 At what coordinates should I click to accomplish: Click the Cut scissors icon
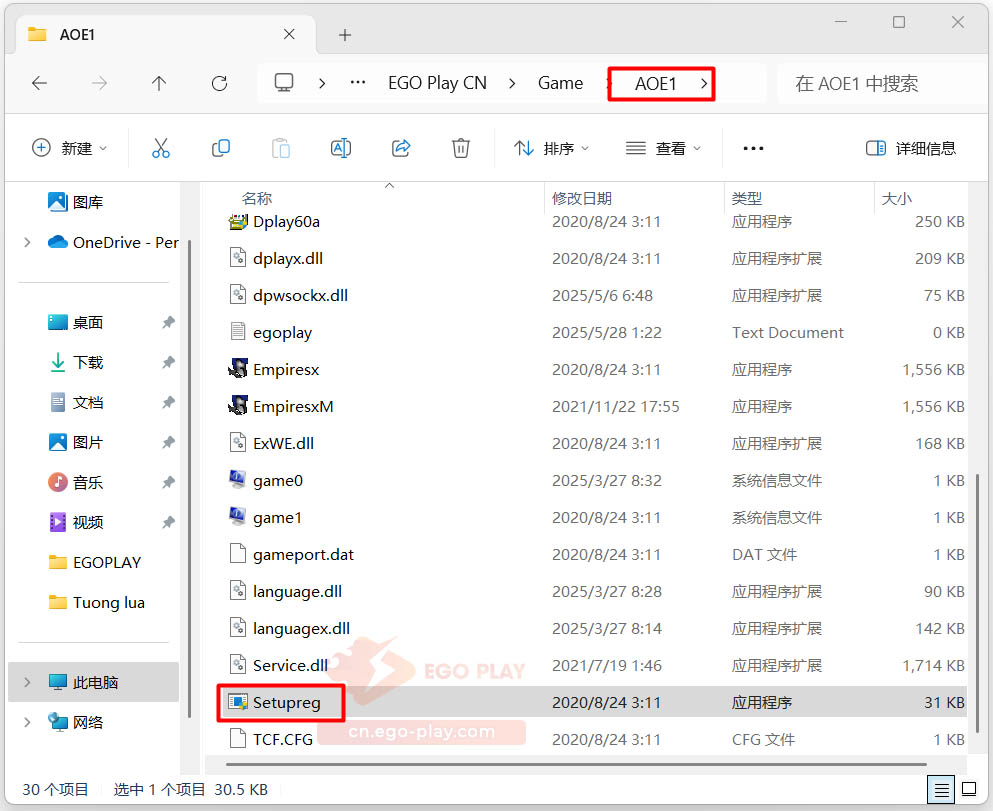pyautogui.click(x=161, y=148)
